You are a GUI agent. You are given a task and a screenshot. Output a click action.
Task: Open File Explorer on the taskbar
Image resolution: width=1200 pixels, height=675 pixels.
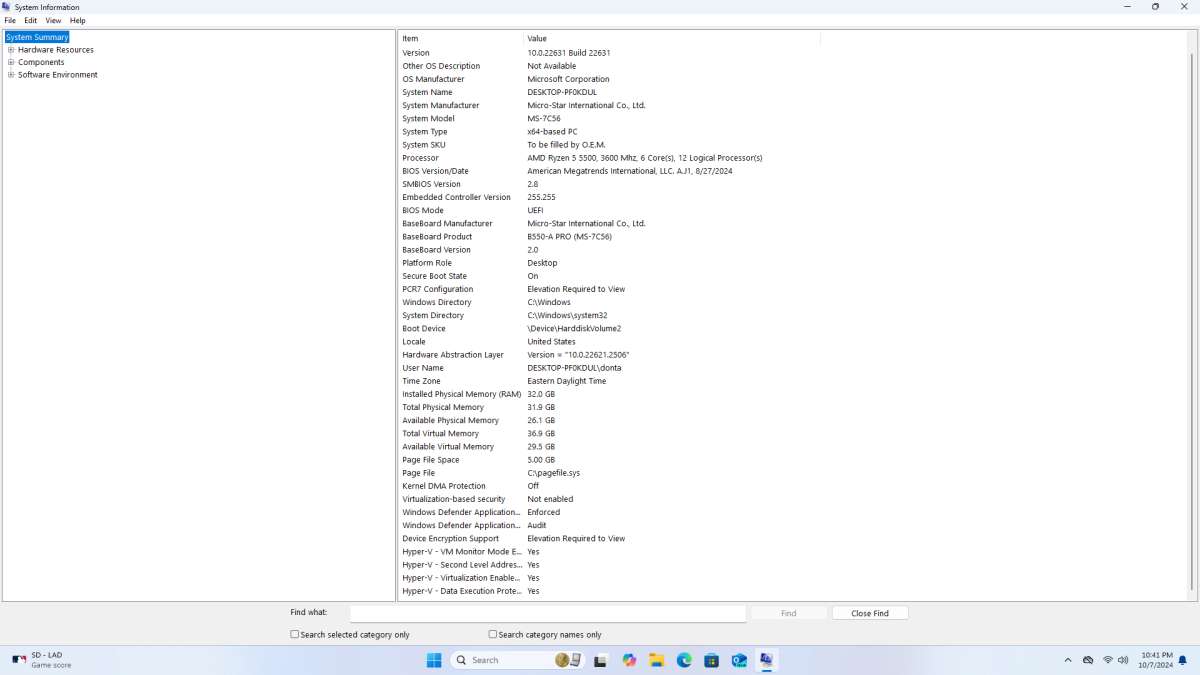pyautogui.click(x=656, y=660)
